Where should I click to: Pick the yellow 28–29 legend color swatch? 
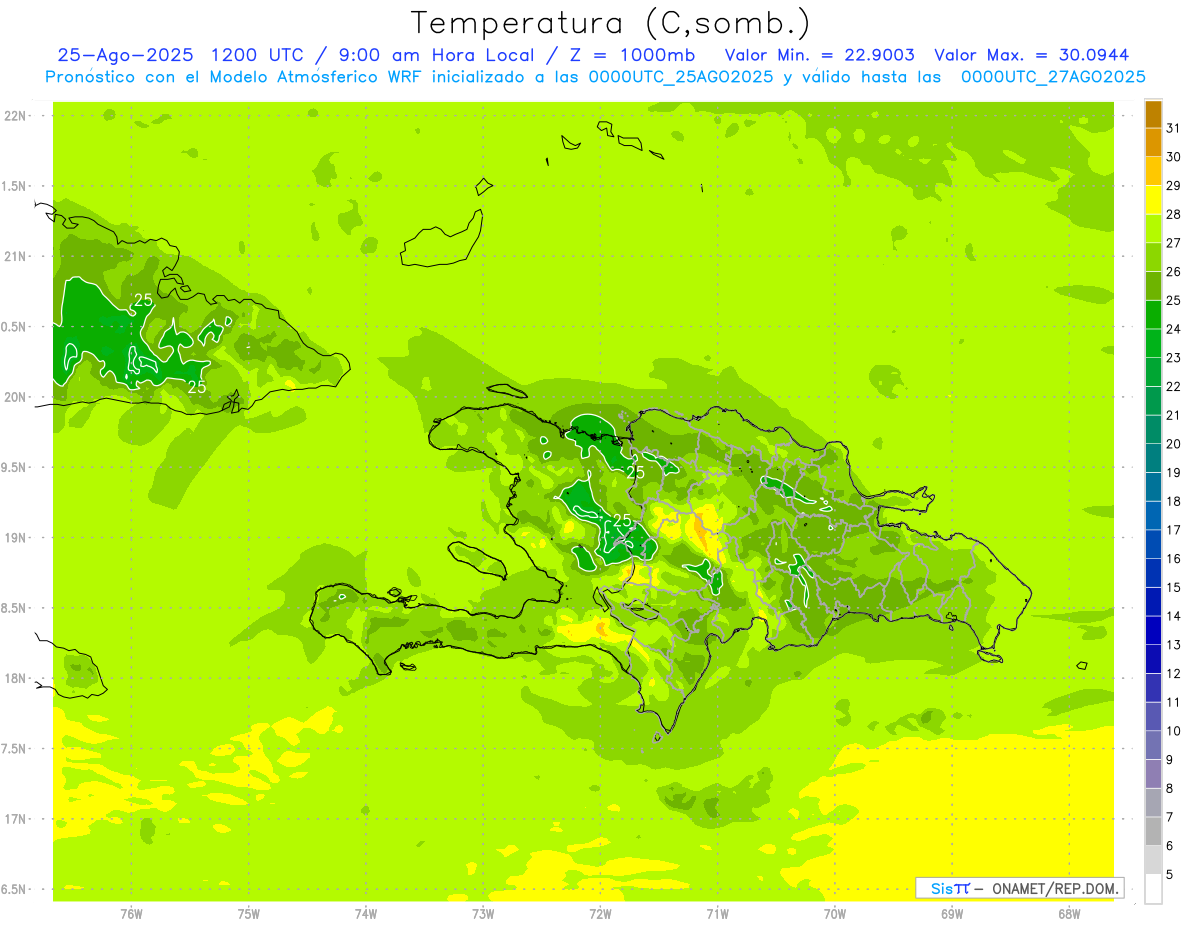point(1153,200)
